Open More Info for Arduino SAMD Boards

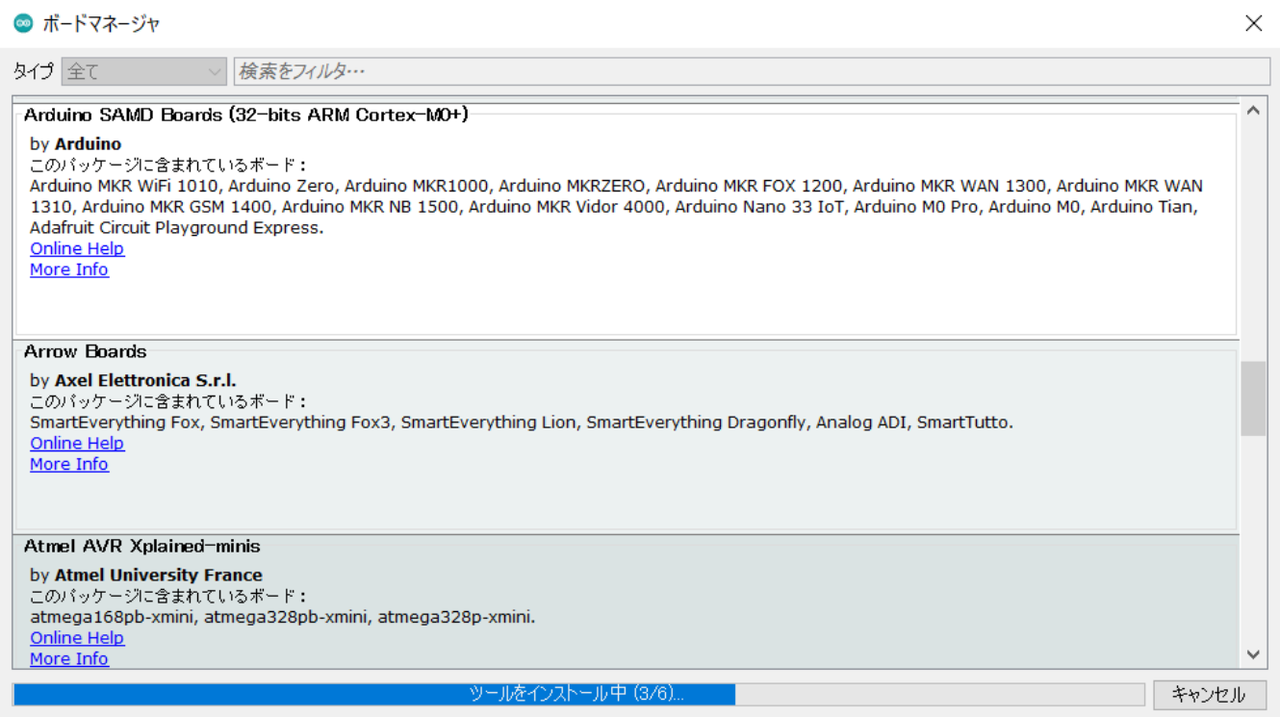click(69, 270)
